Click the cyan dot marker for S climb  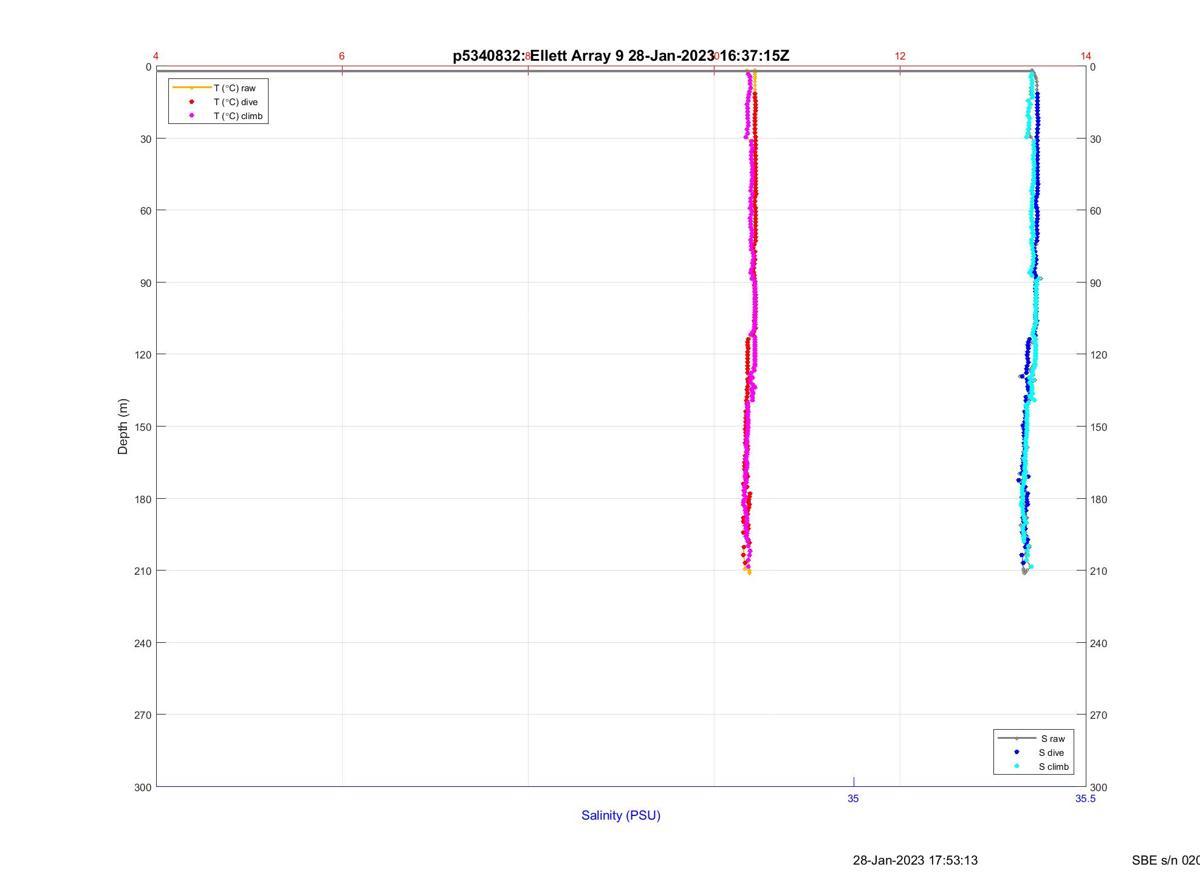pos(1016,767)
